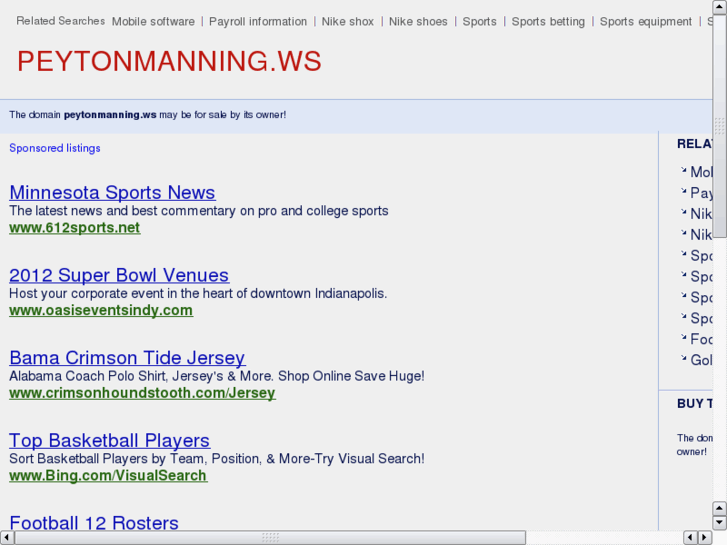The image size is (727, 545).
Task: Click 'Sort Basketball Players by Team' description
Action: (217, 459)
